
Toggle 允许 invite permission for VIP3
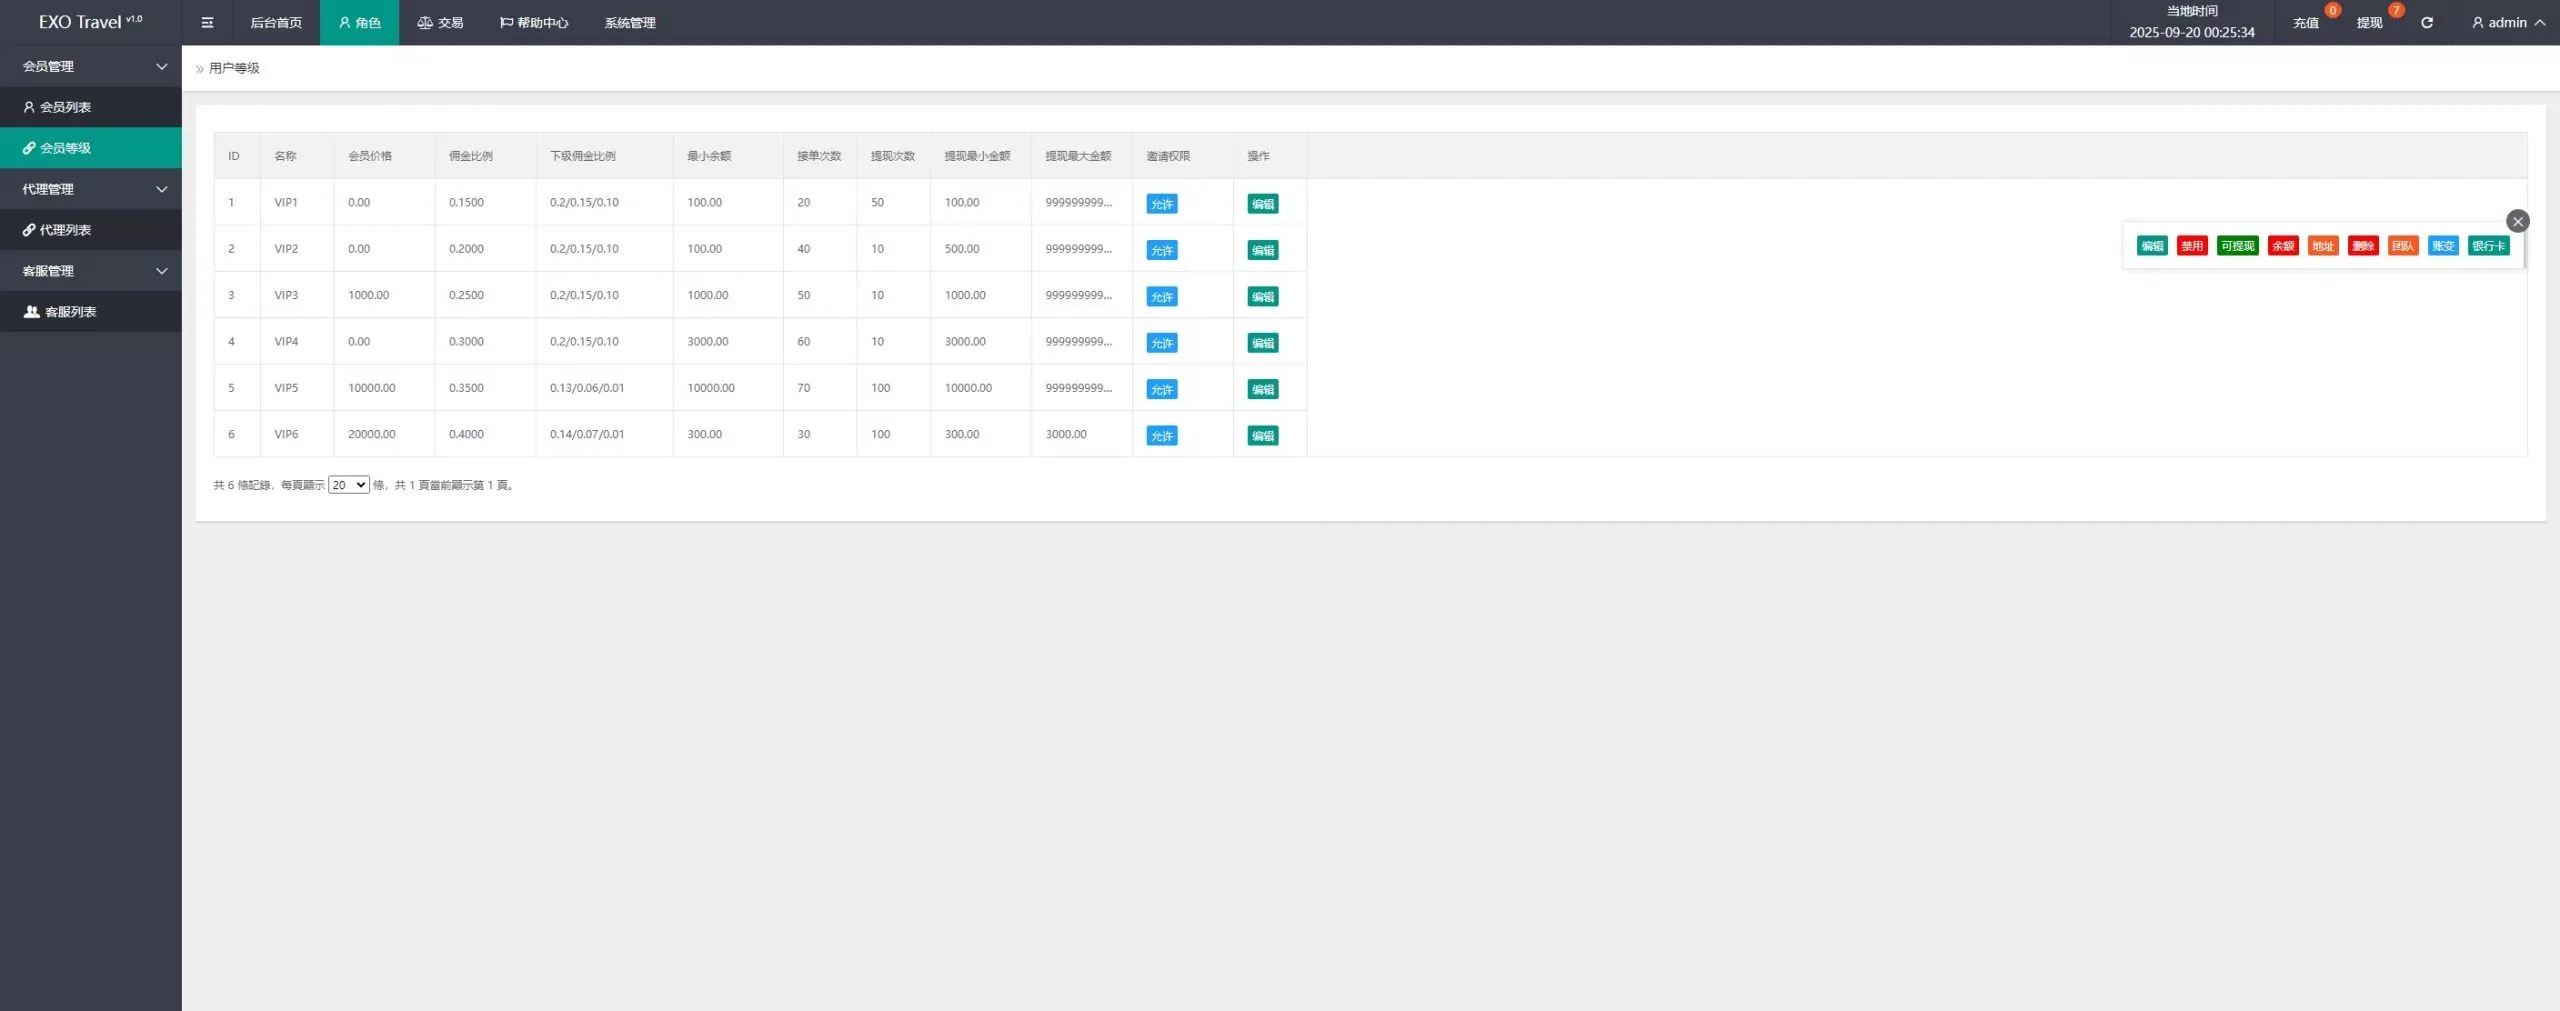pyautogui.click(x=1162, y=297)
